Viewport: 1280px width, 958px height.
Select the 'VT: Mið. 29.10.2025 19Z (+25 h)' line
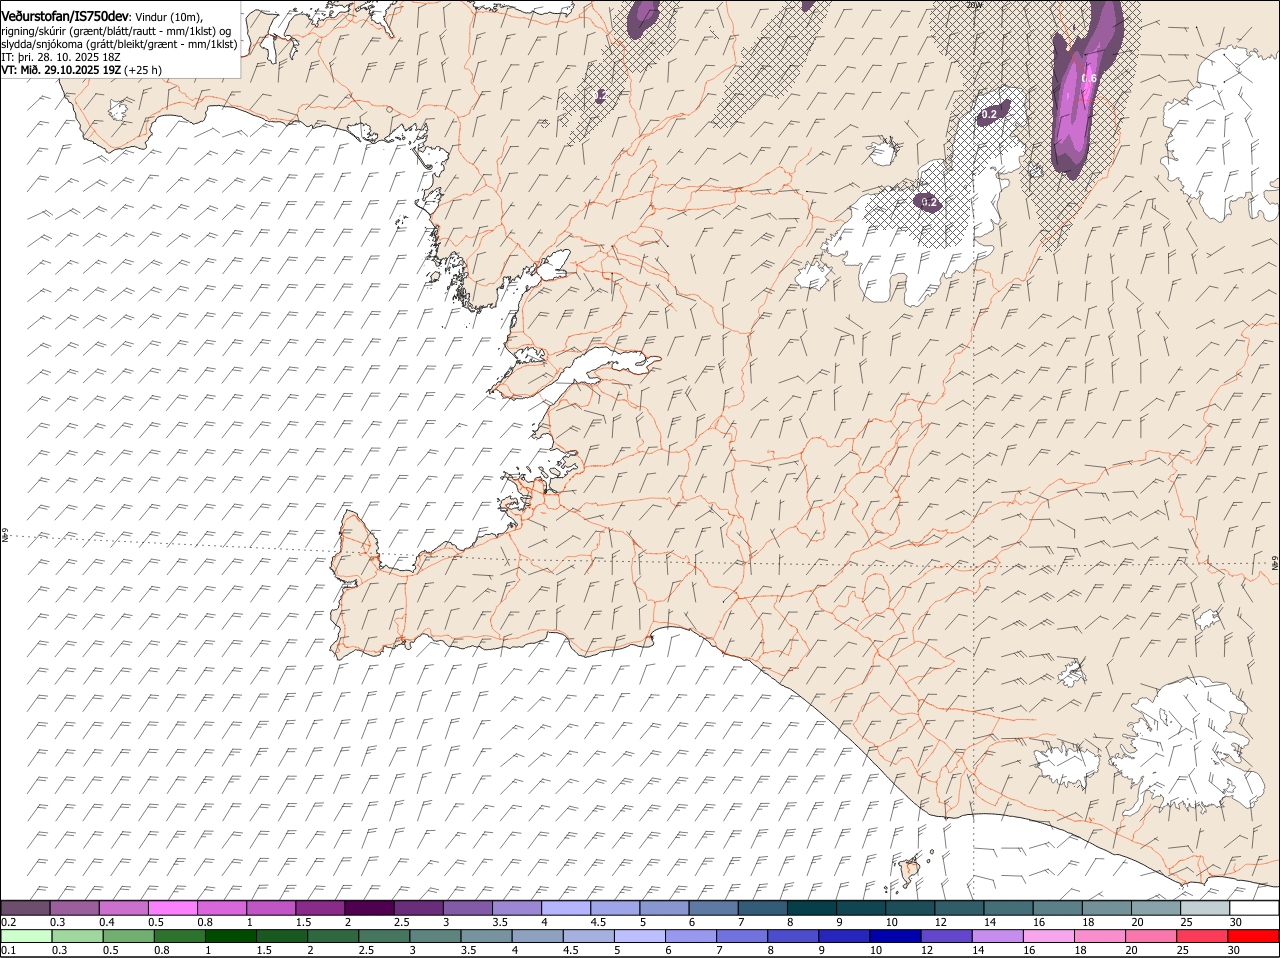81,70
